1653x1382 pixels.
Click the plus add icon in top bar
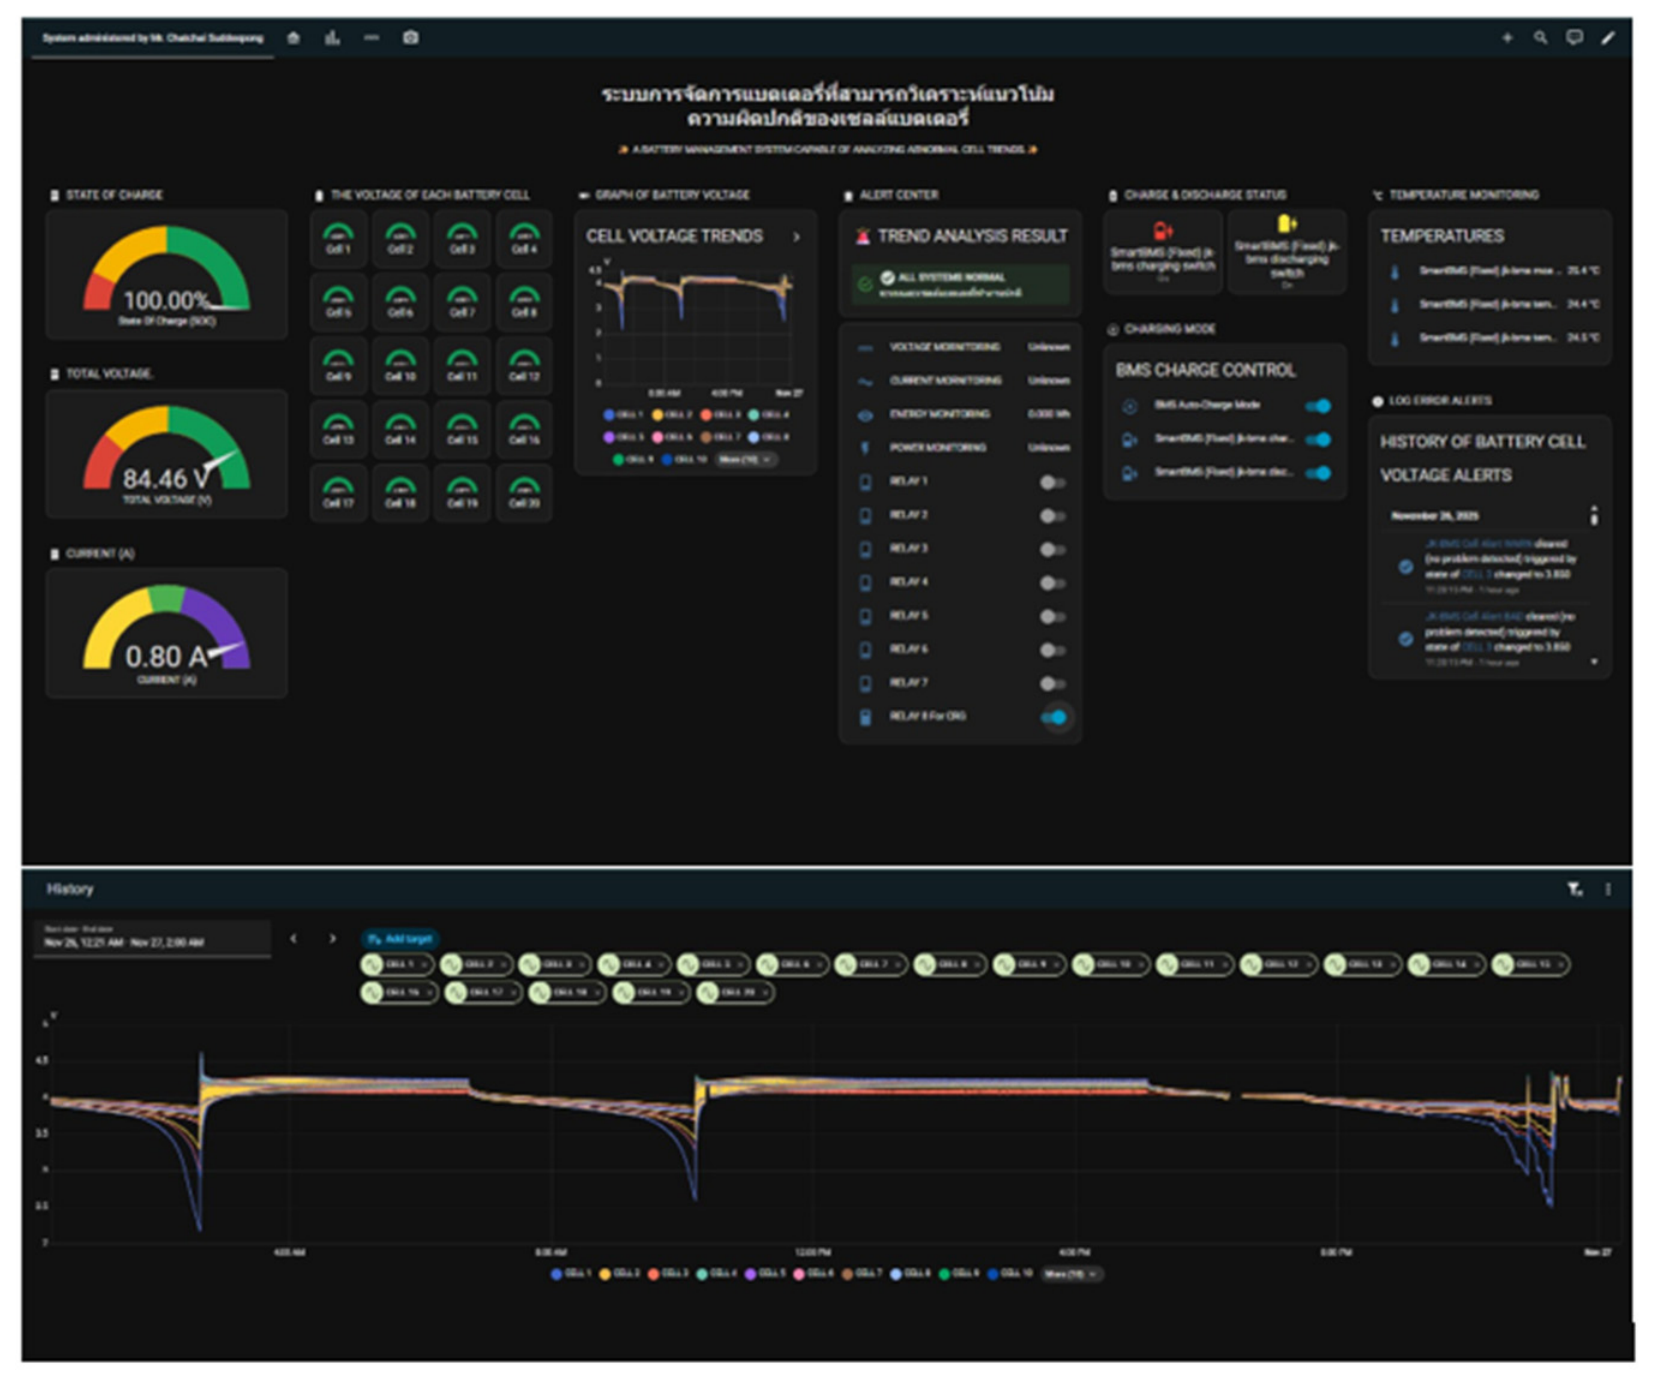(x=1507, y=38)
